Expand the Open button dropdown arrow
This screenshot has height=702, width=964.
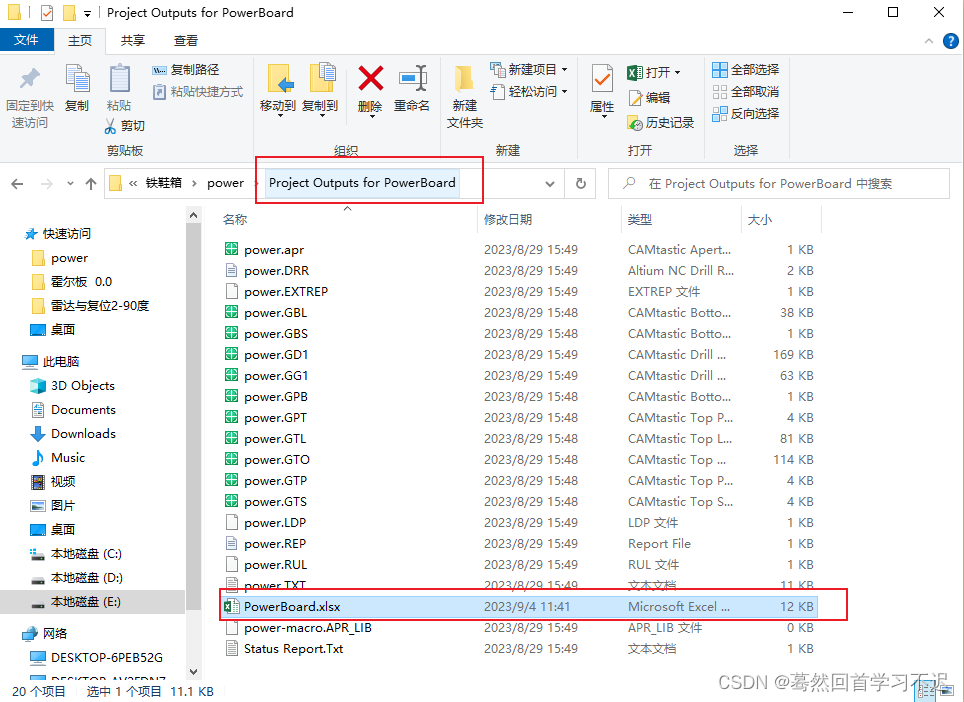coord(677,73)
